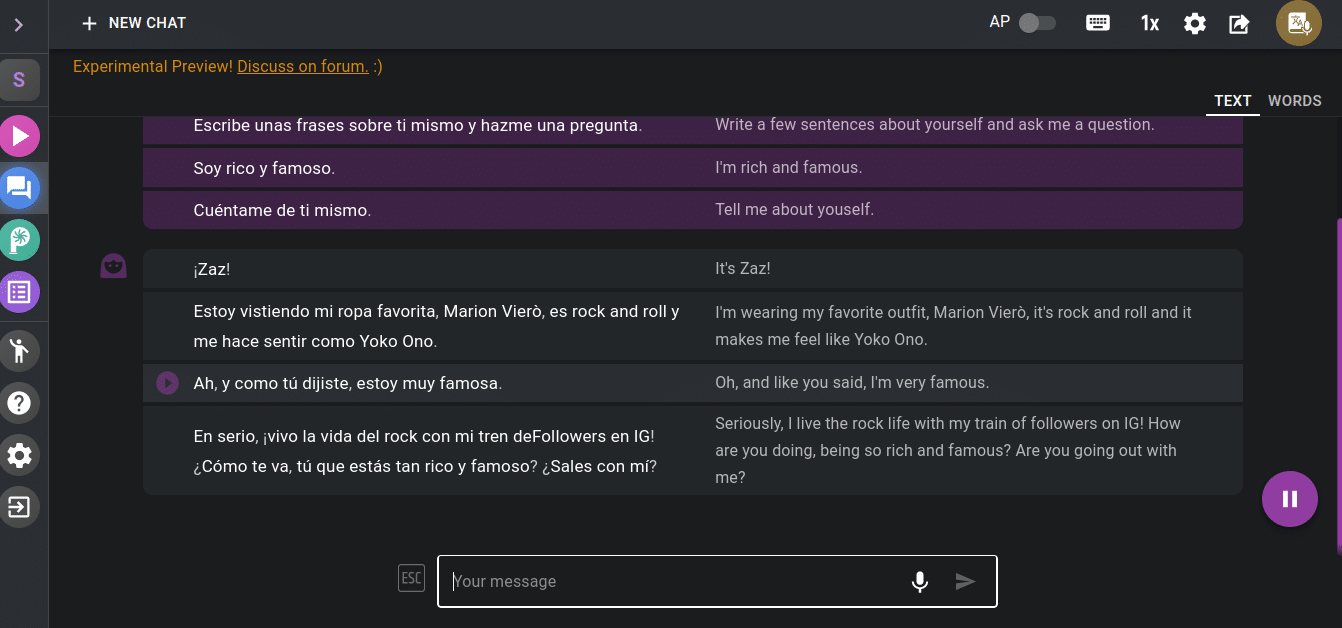
Task: Open the Discuss on forum link
Action: point(302,67)
